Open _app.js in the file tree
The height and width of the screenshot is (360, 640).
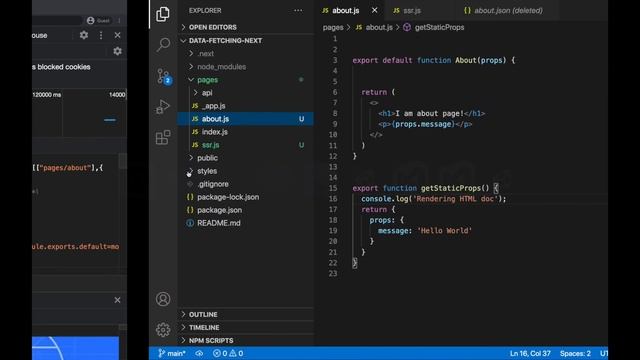(x=245, y=106)
